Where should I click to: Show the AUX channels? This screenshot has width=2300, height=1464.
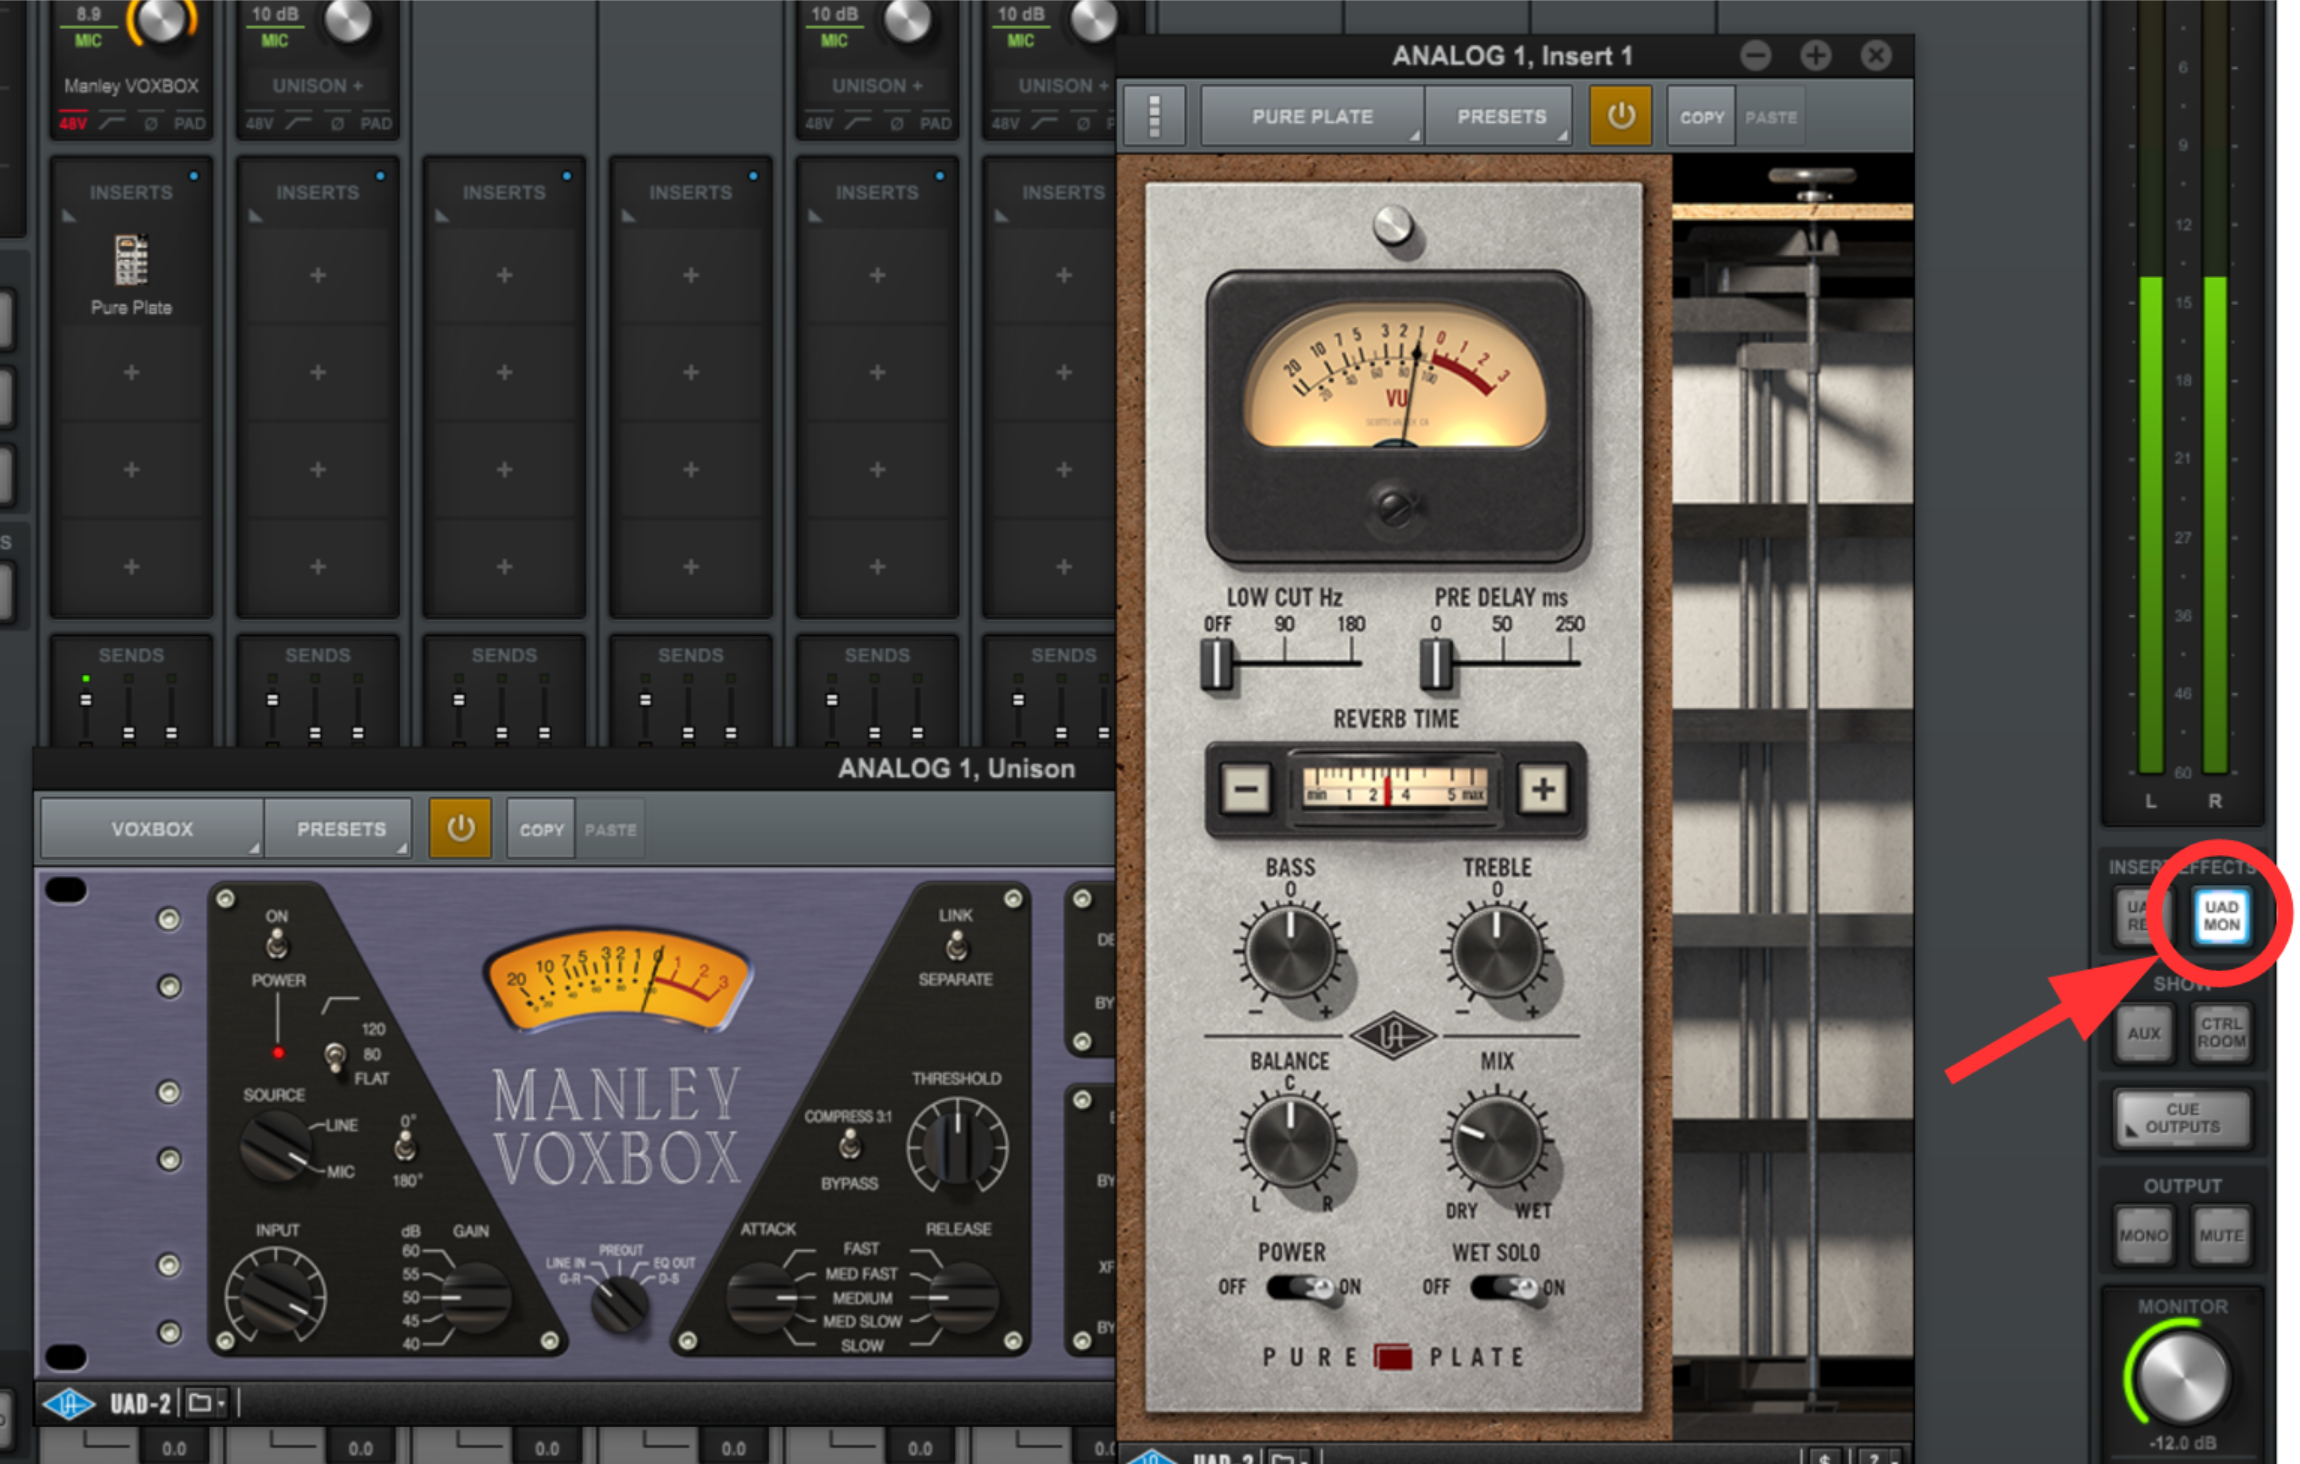pyautogui.click(x=2143, y=1033)
